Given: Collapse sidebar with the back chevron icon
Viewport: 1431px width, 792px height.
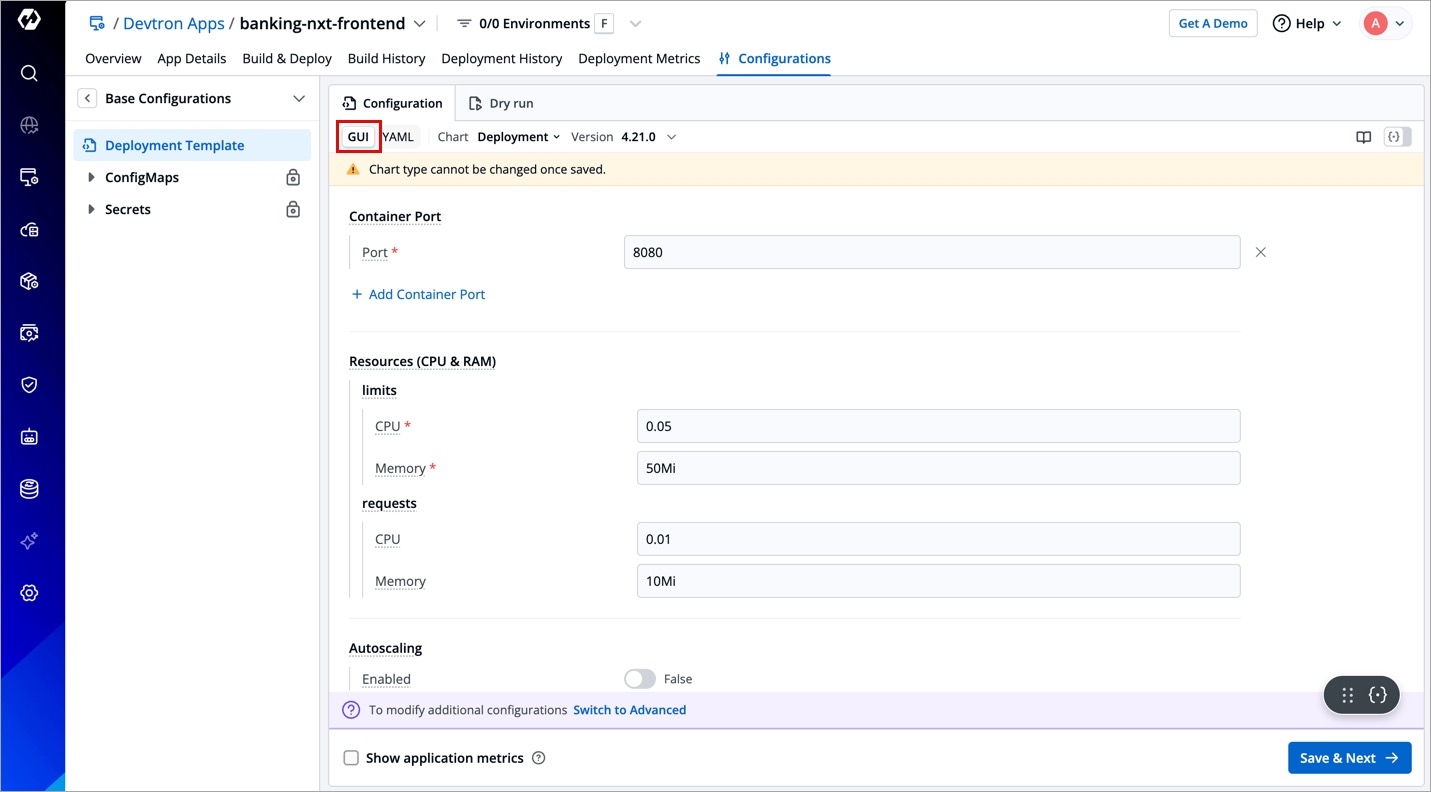Looking at the screenshot, I should 88,98.
